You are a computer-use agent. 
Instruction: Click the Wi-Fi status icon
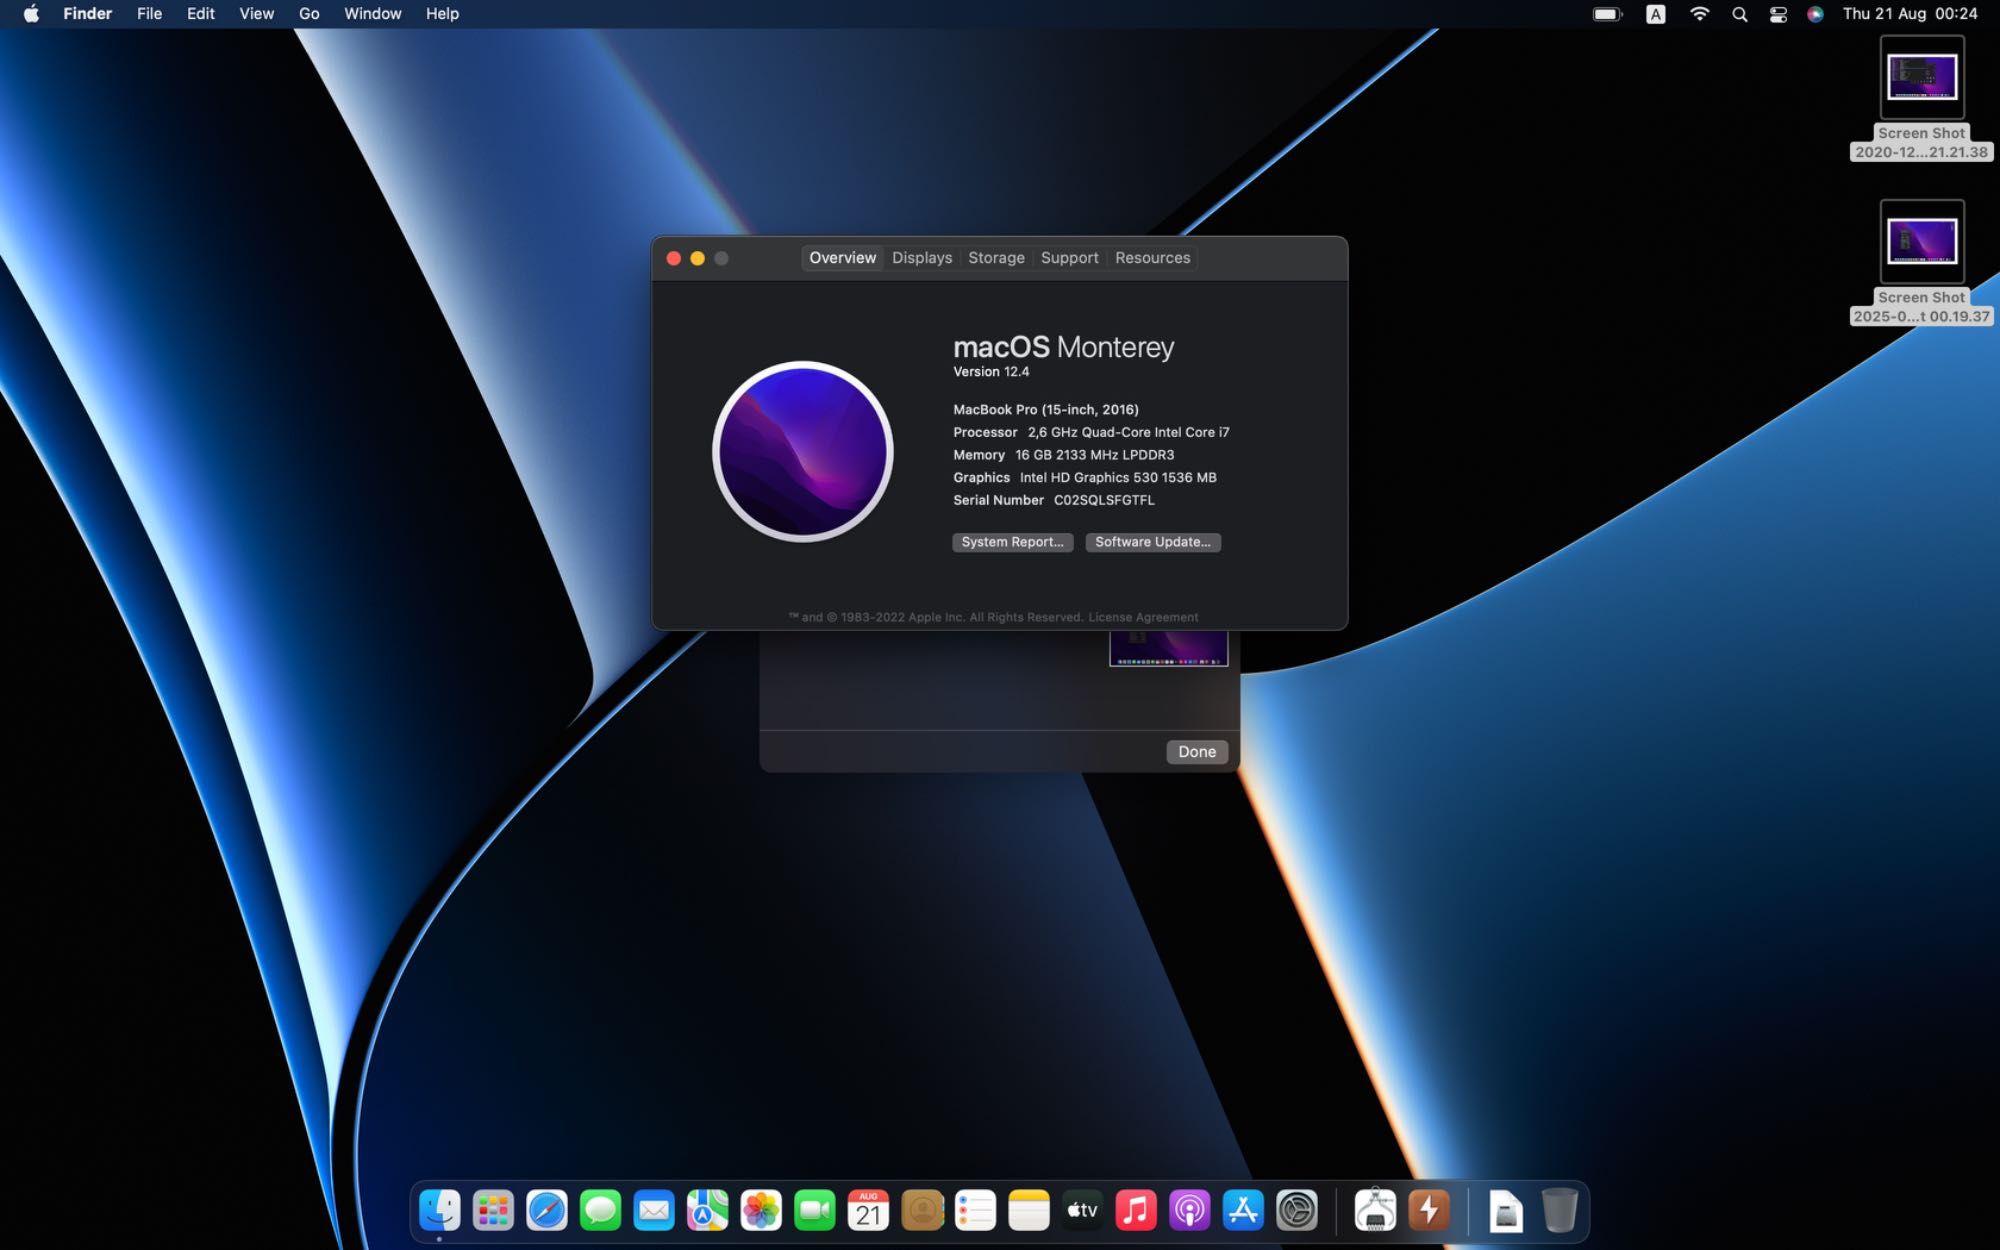pyautogui.click(x=1699, y=14)
